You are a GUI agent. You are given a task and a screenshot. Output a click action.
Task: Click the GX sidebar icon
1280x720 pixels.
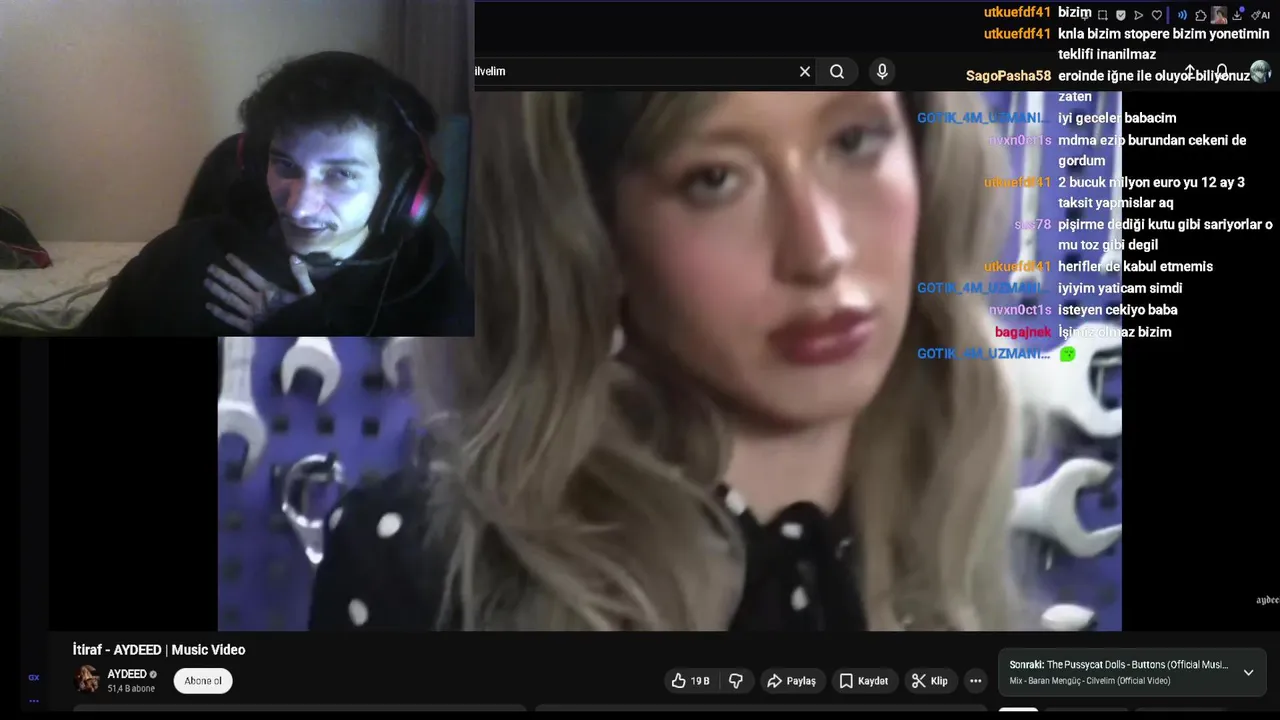[33, 677]
